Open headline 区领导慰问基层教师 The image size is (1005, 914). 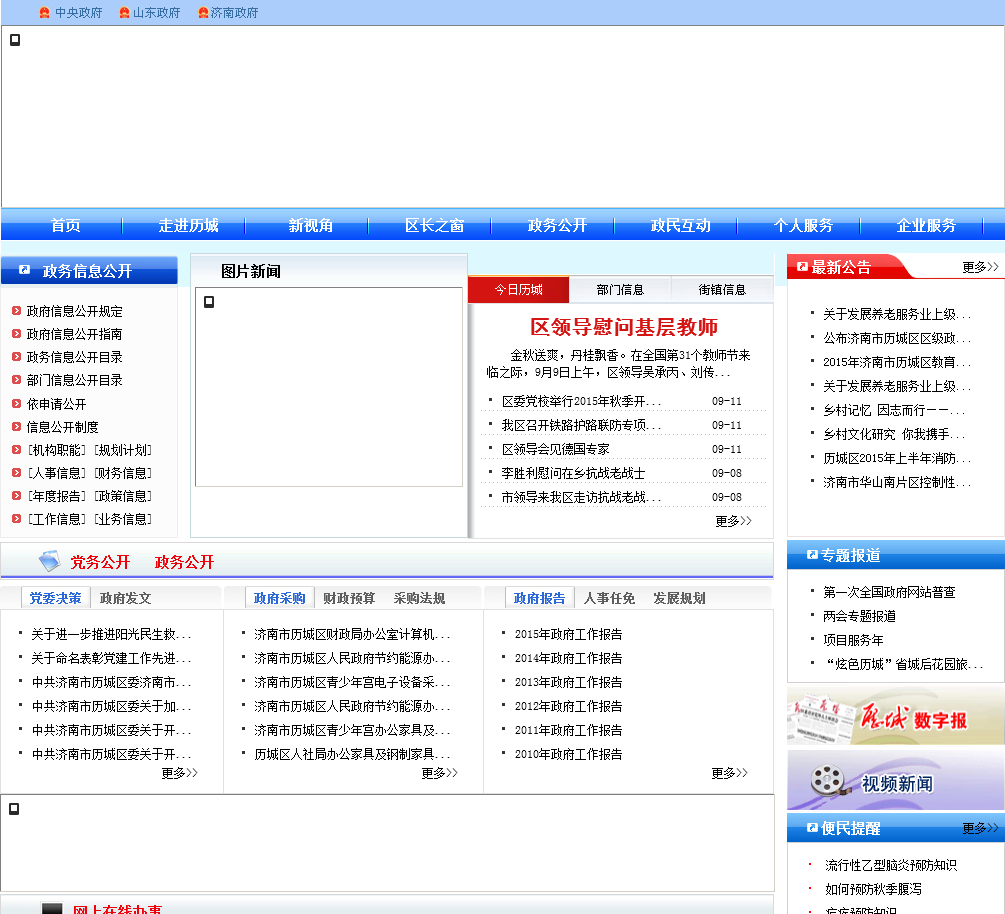[x=624, y=327]
